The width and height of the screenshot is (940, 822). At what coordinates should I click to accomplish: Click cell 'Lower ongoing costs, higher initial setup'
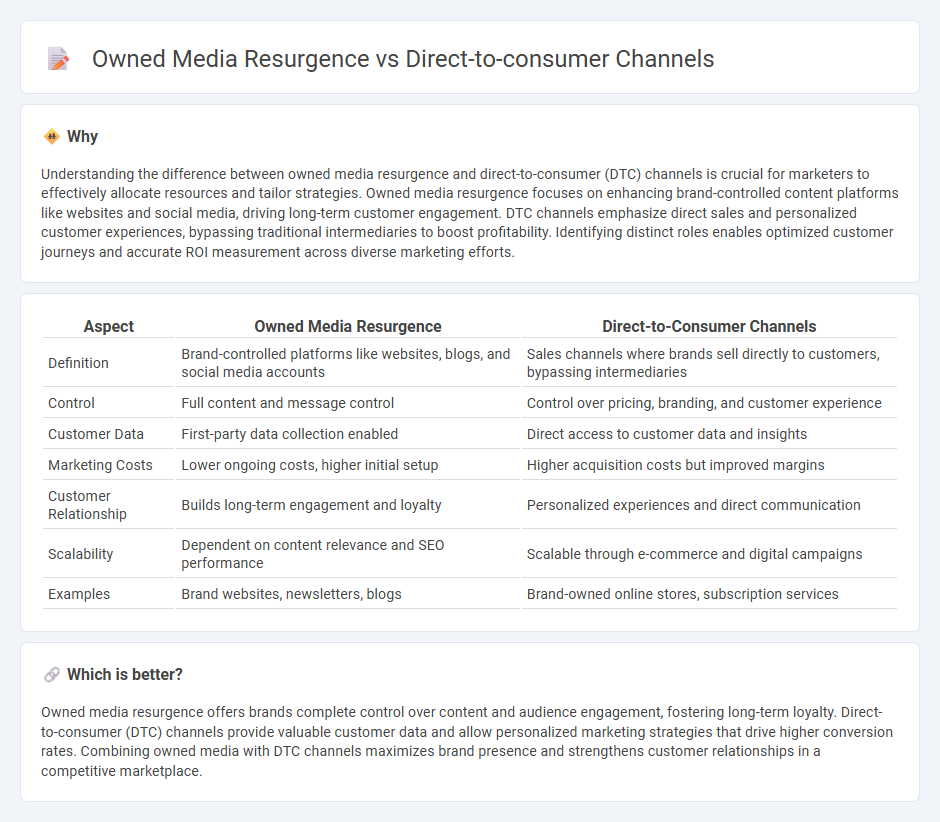348,465
